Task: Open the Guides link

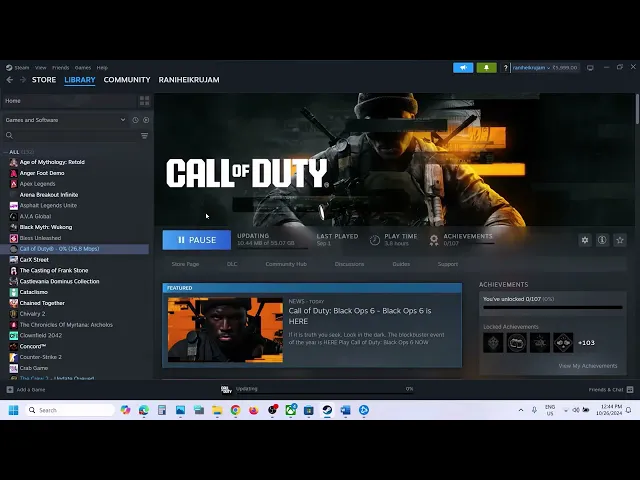Action: pyautogui.click(x=401, y=264)
